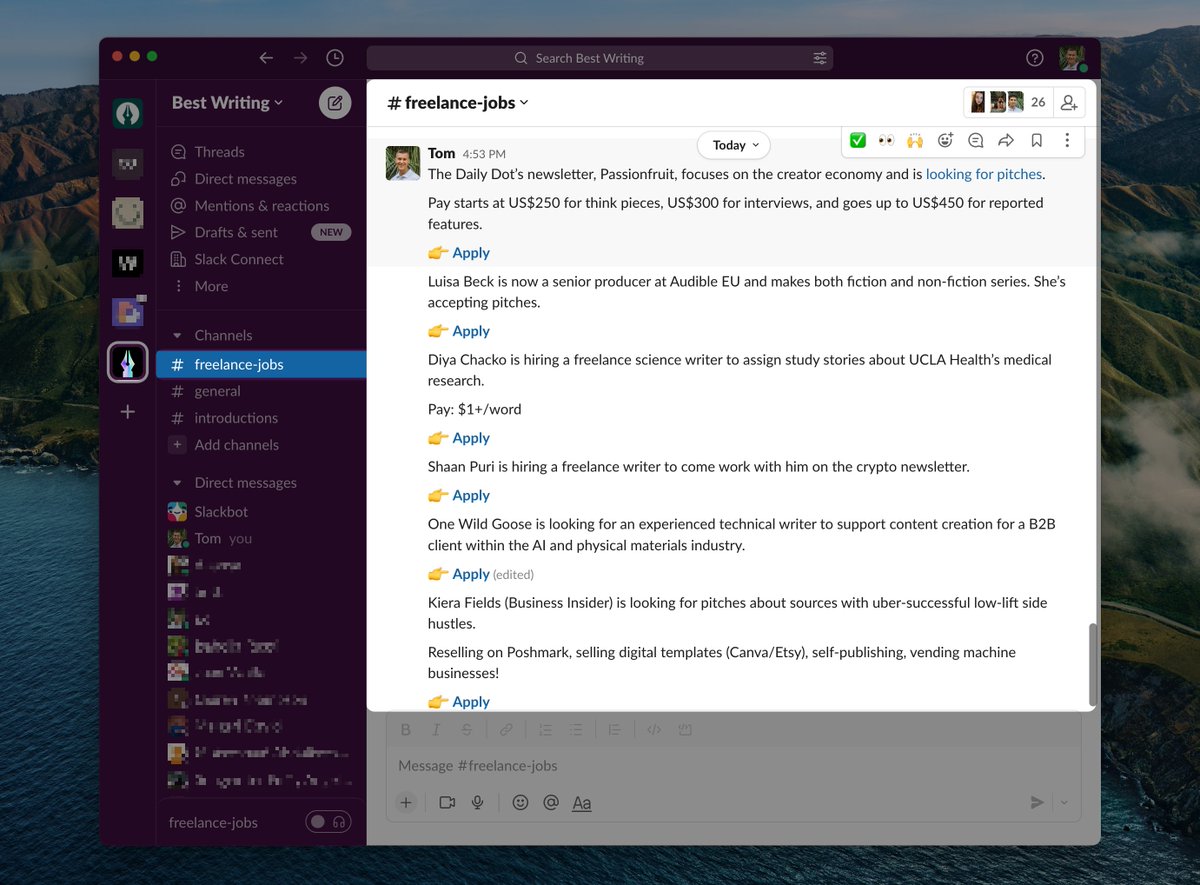Compose a new message
This screenshot has height=885, width=1200.
pyautogui.click(x=335, y=103)
